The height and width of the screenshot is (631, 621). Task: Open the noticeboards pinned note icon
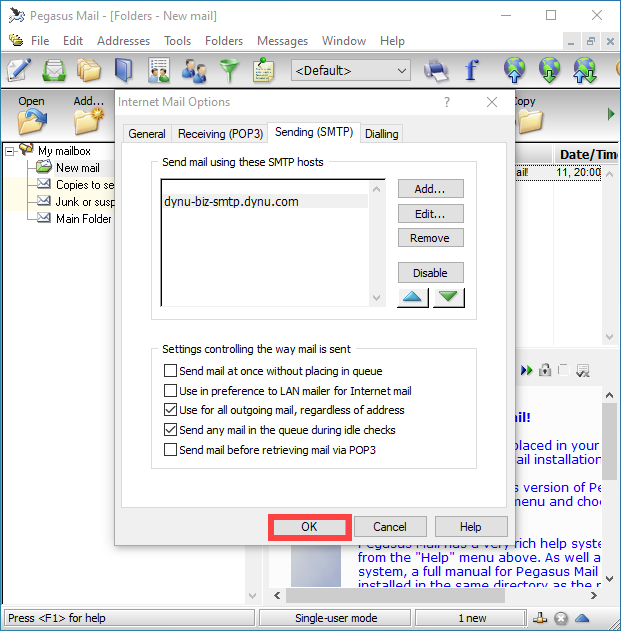point(264,70)
